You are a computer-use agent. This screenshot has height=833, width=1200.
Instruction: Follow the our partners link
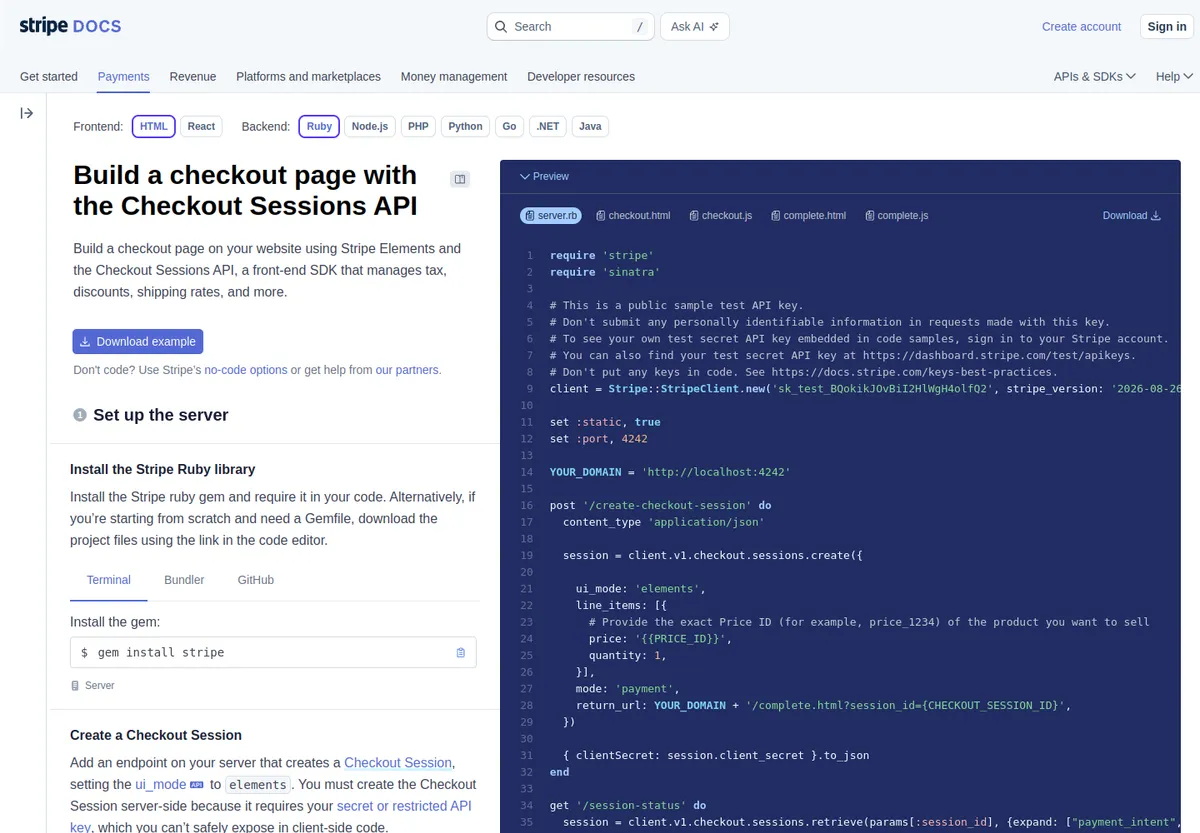click(x=407, y=370)
